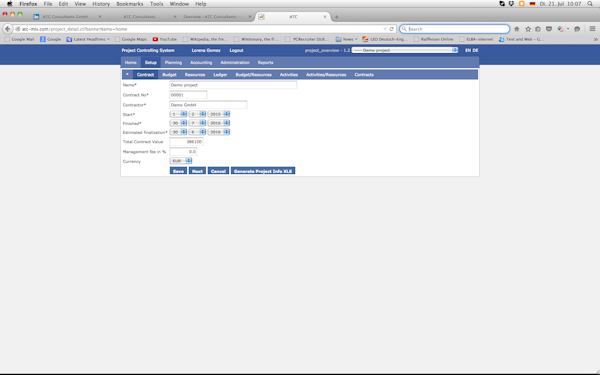Screen dimensions: 600x375
Task: Open the Firefox hamburger menu
Action: pyautogui.click(x=592, y=29)
